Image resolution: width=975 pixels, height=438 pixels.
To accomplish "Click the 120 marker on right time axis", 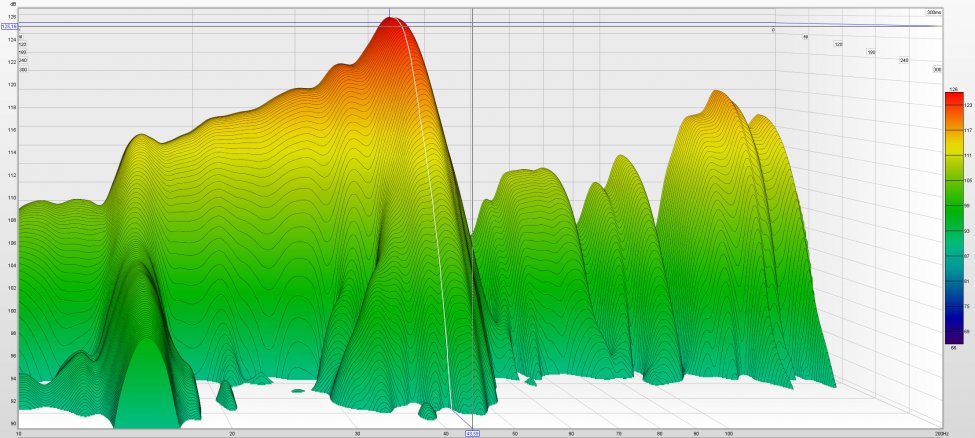I will click(x=839, y=45).
